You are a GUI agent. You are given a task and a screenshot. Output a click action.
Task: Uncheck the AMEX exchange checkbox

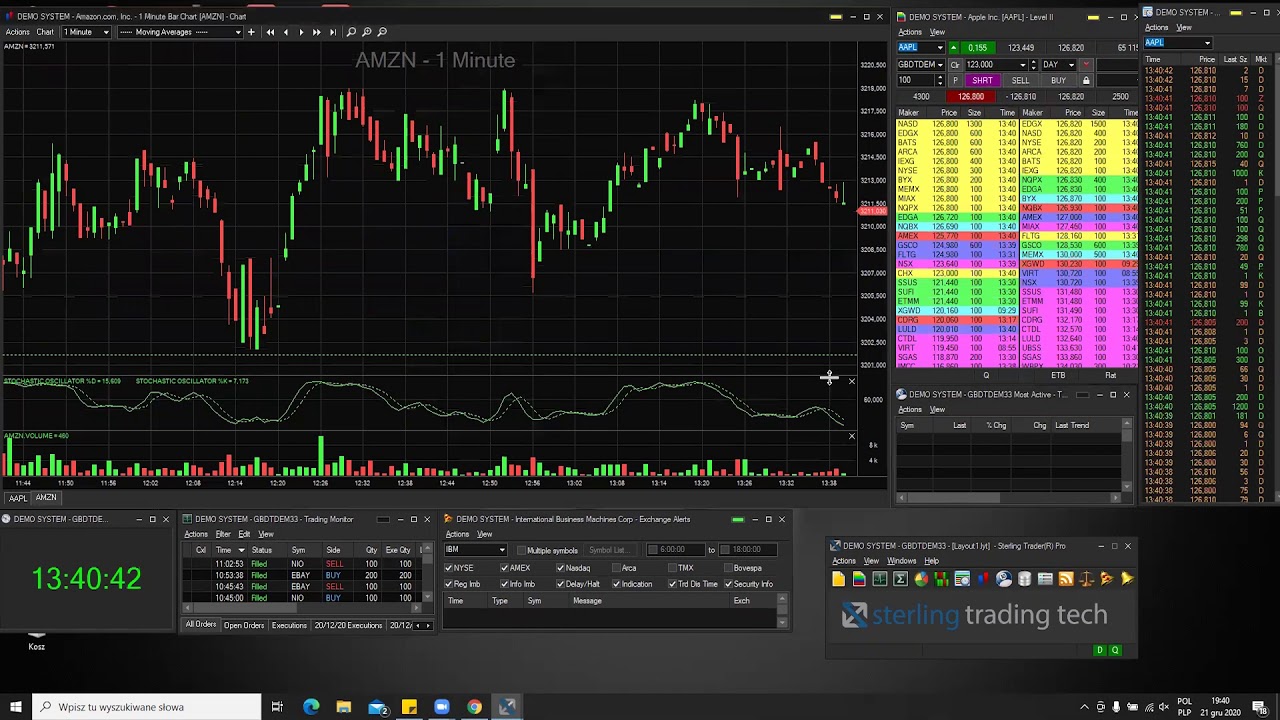[x=505, y=568]
